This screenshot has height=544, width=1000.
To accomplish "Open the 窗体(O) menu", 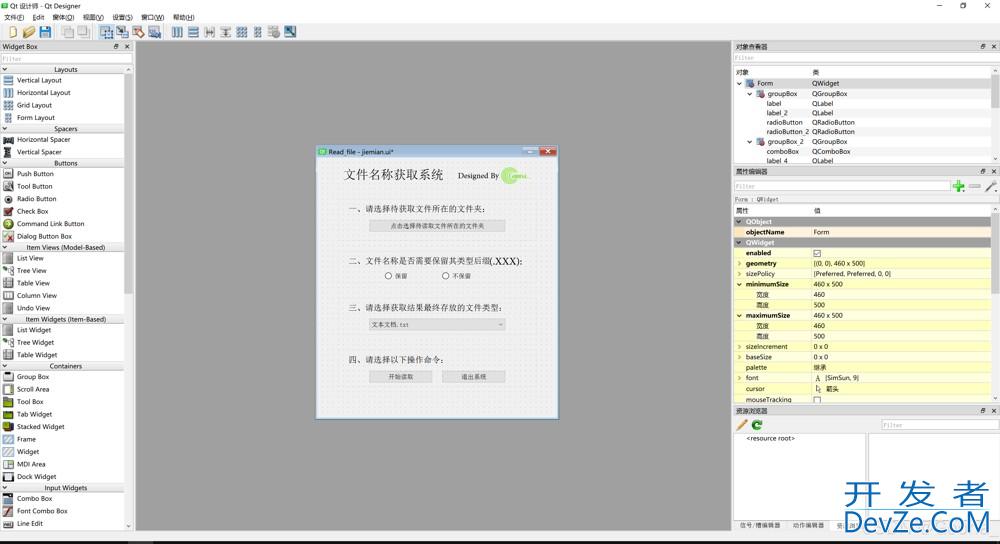I will 63,17.
